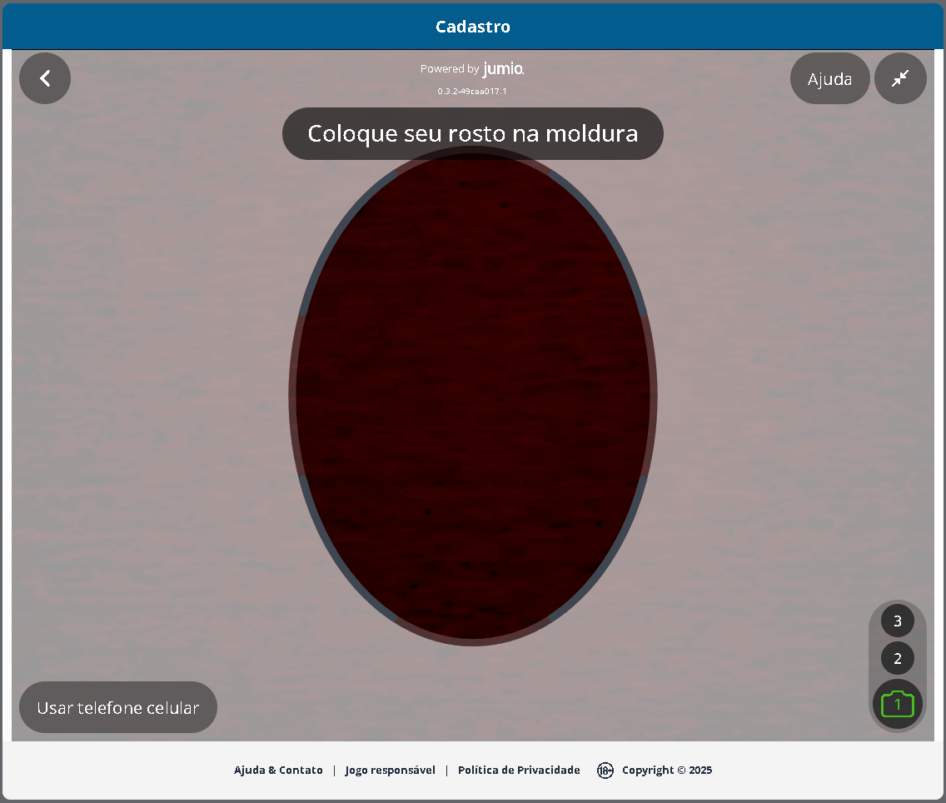This screenshot has height=803, width=946.
Task: Select step 3 indicator circle
Action: click(897, 621)
